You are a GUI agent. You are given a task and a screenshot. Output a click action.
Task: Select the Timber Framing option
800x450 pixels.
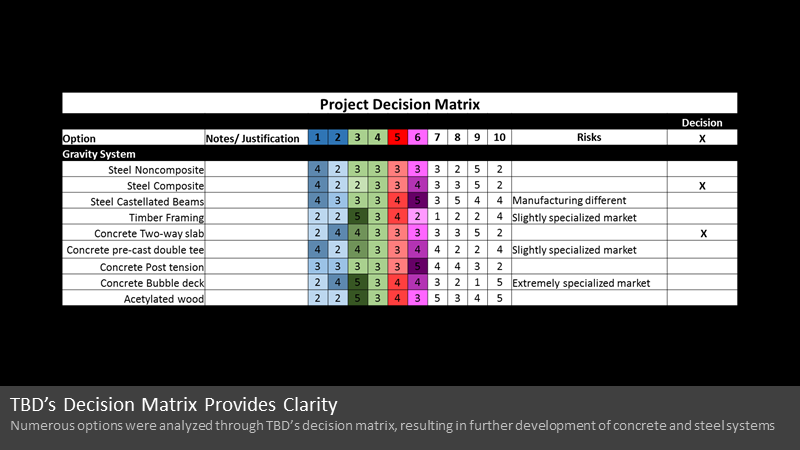click(166, 218)
